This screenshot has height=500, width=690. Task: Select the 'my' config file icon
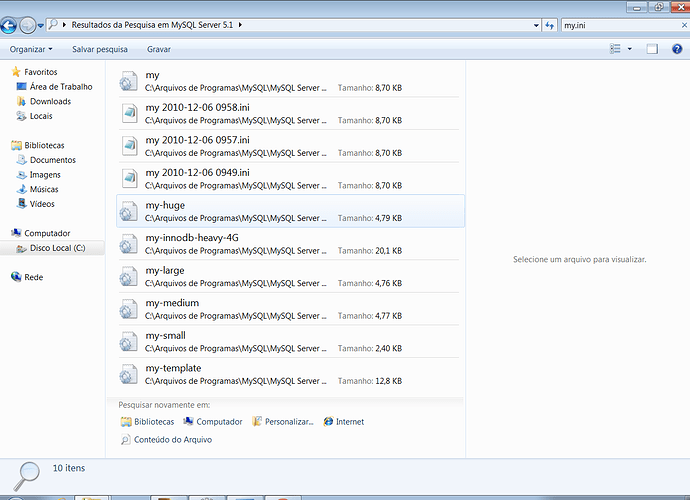(x=128, y=81)
